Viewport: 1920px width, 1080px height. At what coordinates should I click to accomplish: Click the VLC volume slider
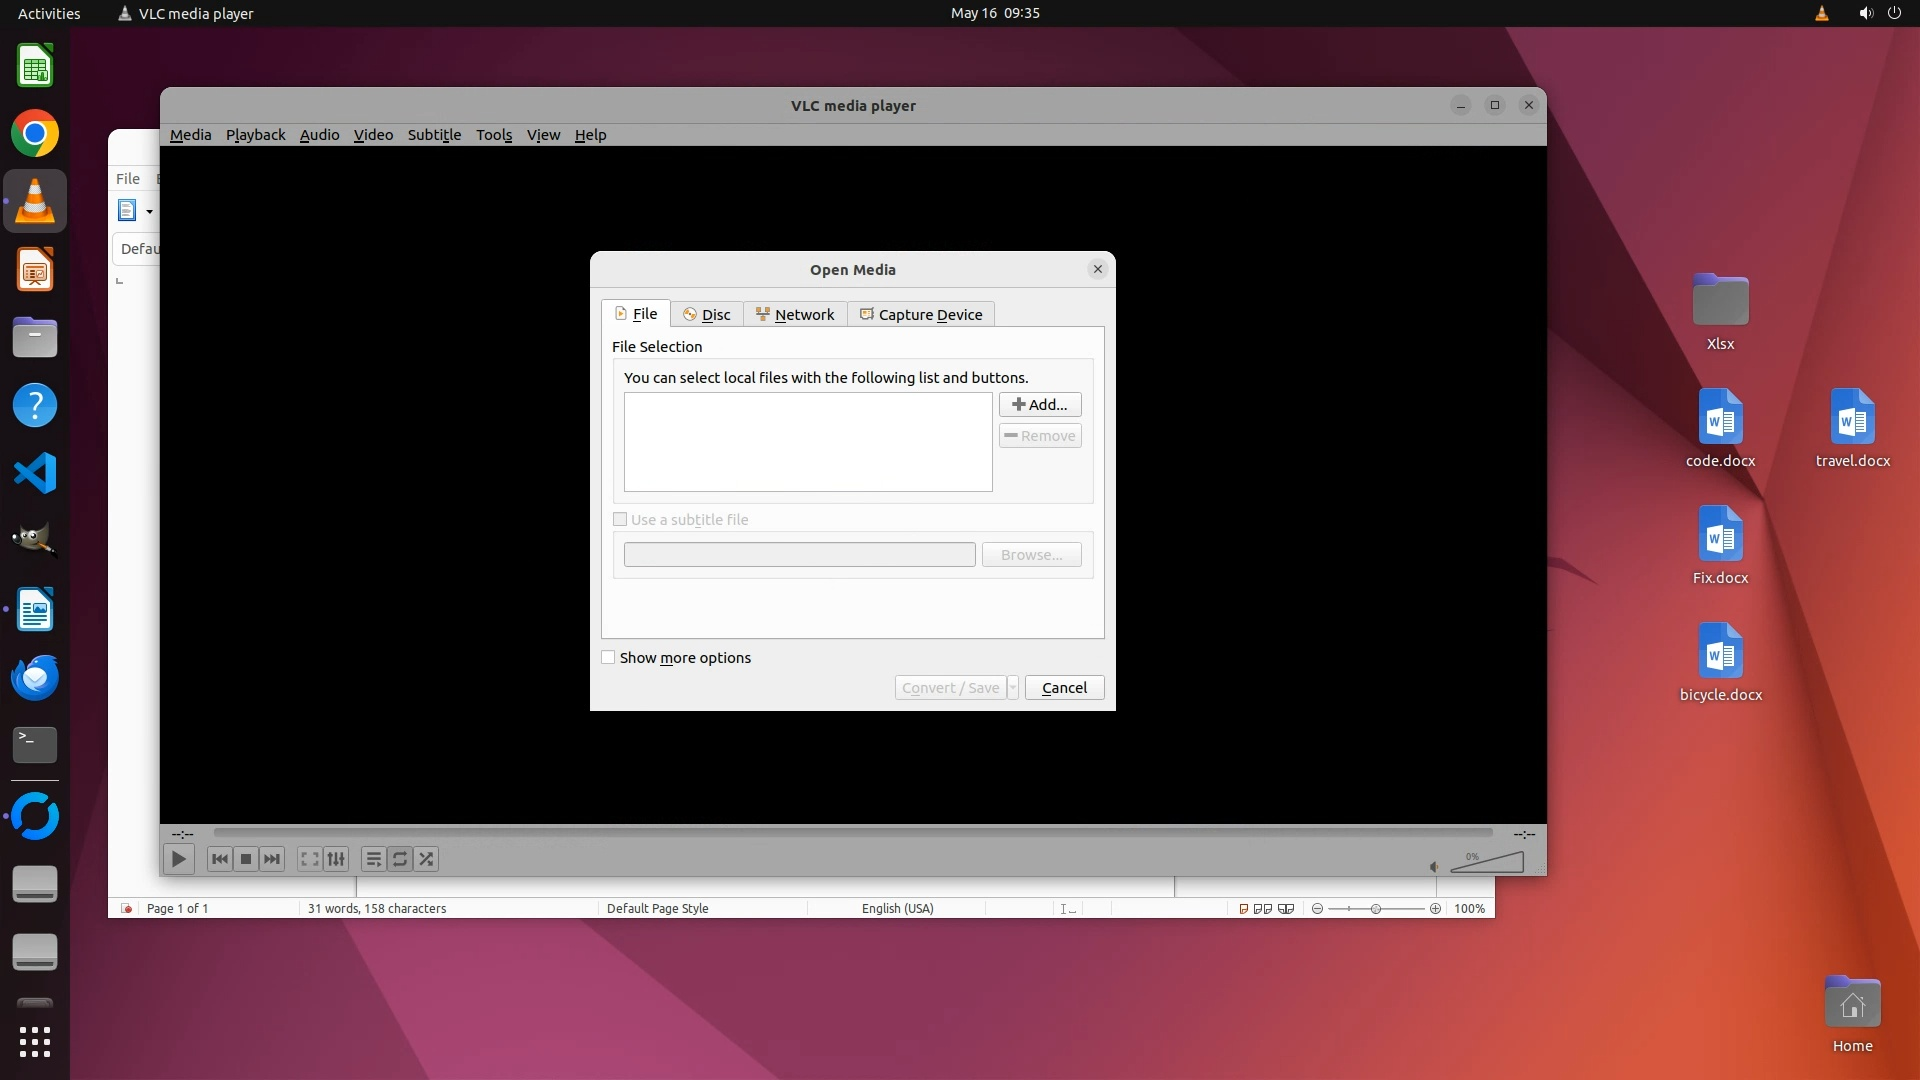click(1488, 863)
